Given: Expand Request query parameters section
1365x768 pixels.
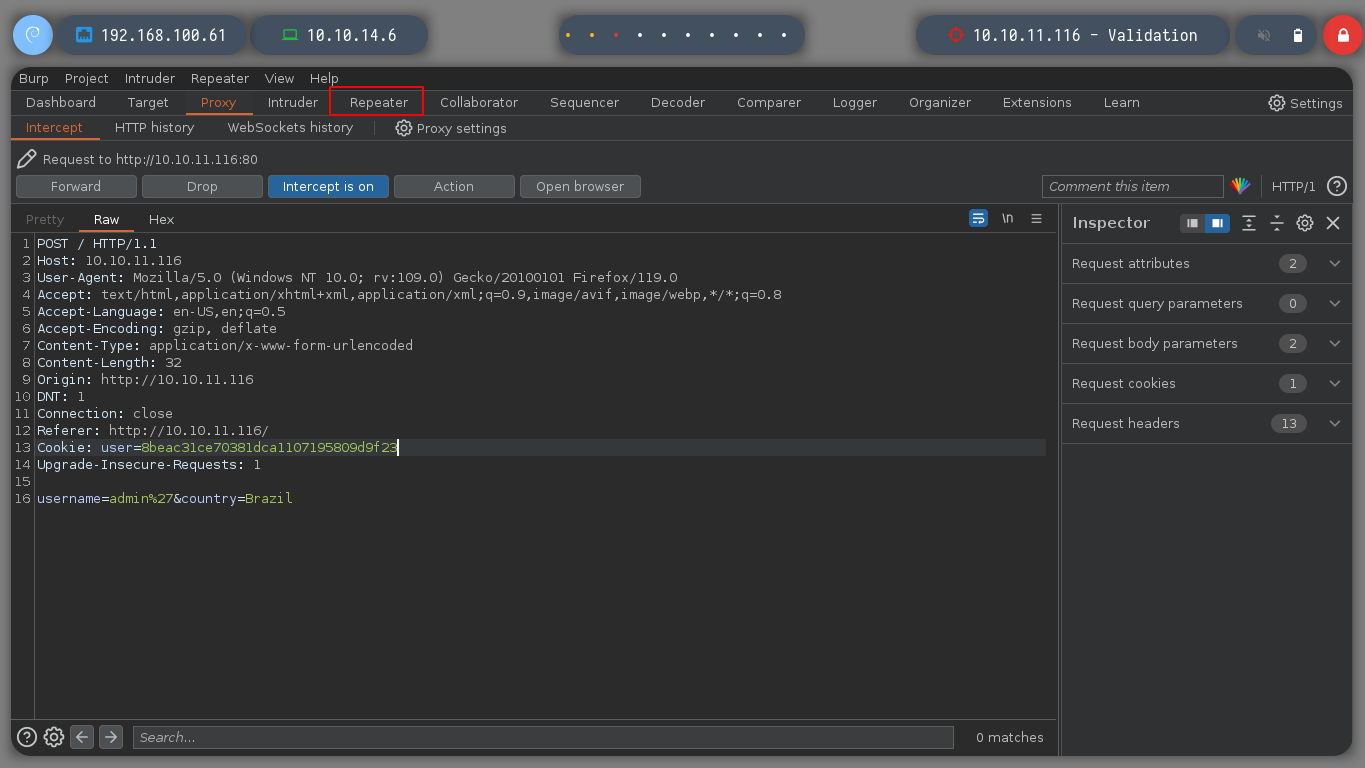Looking at the screenshot, I should pos(1206,304).
